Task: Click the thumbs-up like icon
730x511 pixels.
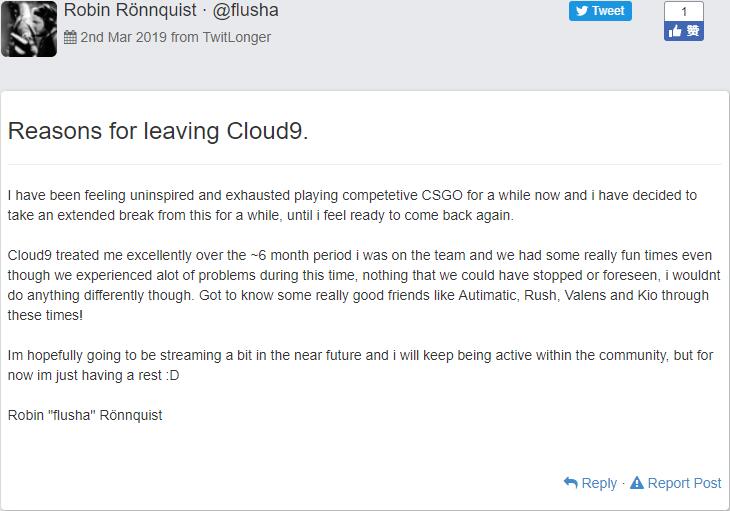Action: tap(677, 31)
